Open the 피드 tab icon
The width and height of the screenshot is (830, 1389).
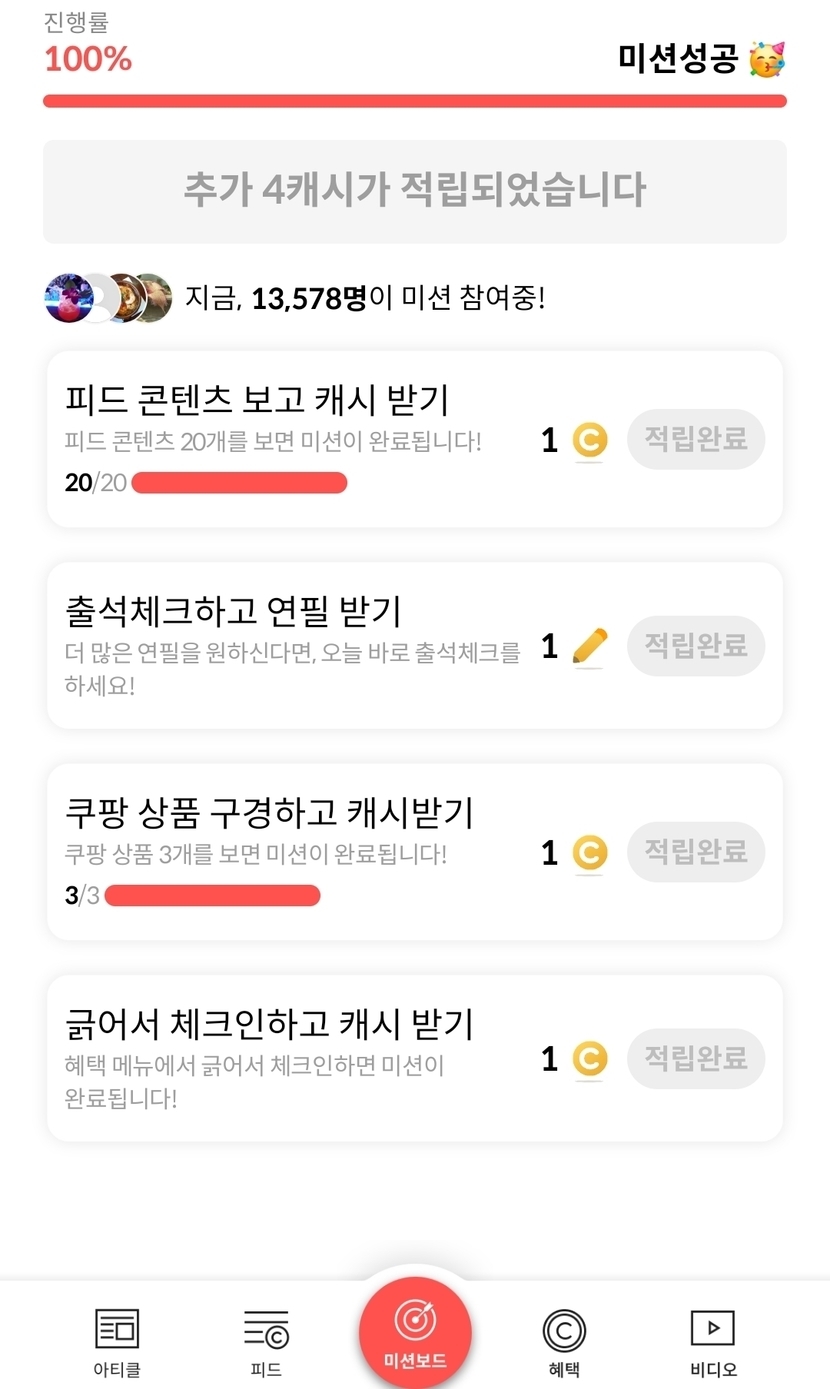click(266, 1330)
